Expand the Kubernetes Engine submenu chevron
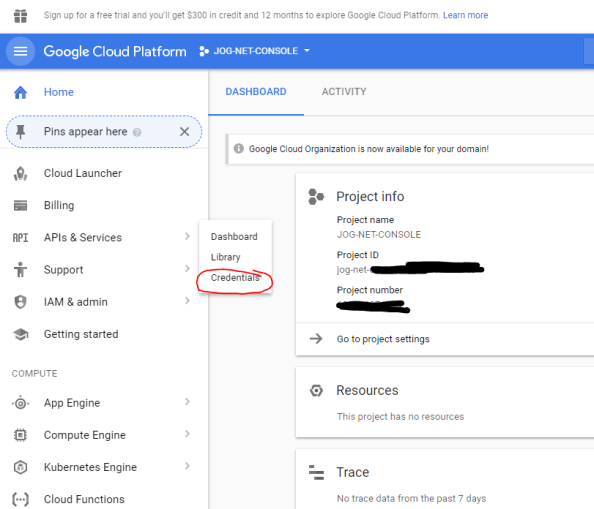This screenshot has width=594, height=509. (x=187, y=466)
